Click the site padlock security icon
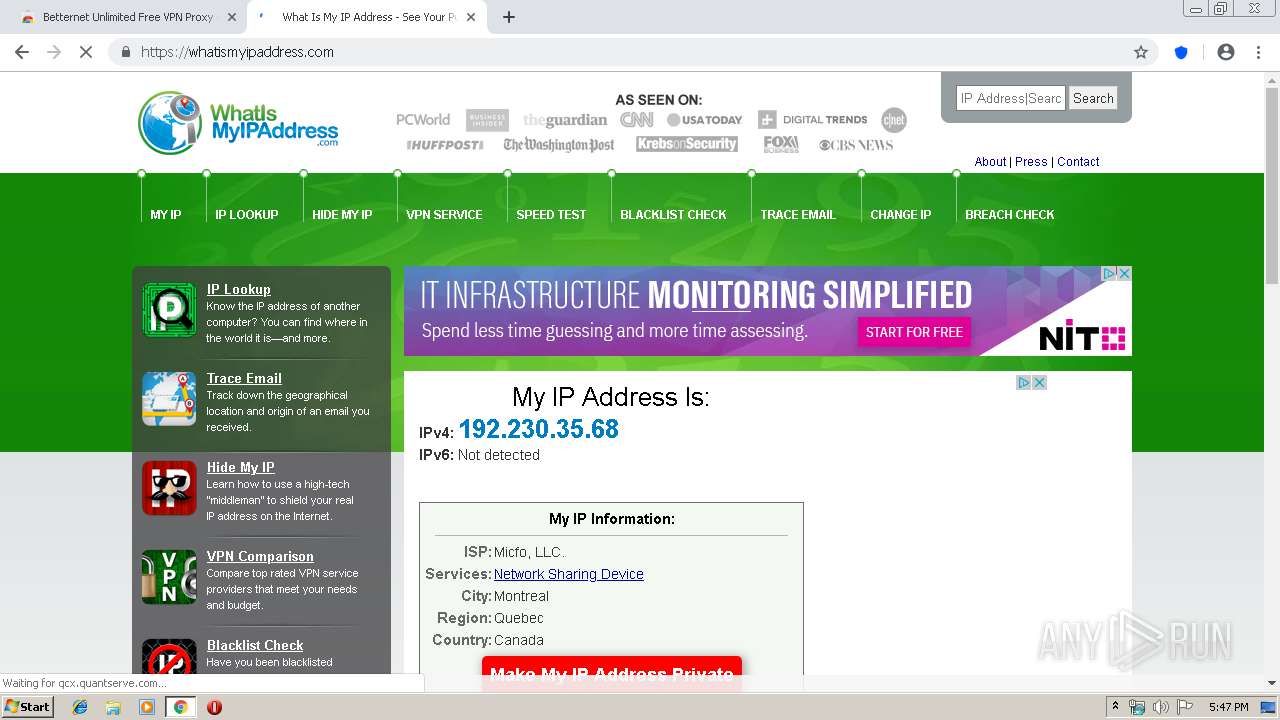The height and width of the screenshot is (720, 1280). 126,52
